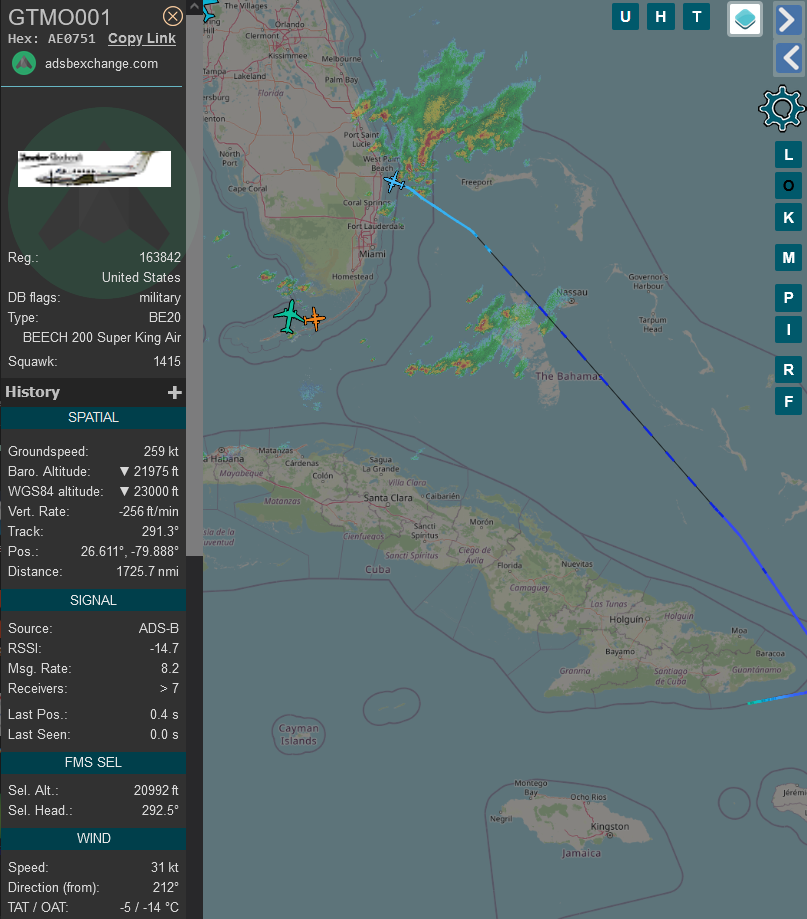Expand the History section with plus
The height and width of the screenshot is (919, 807).
click(175, 392)
